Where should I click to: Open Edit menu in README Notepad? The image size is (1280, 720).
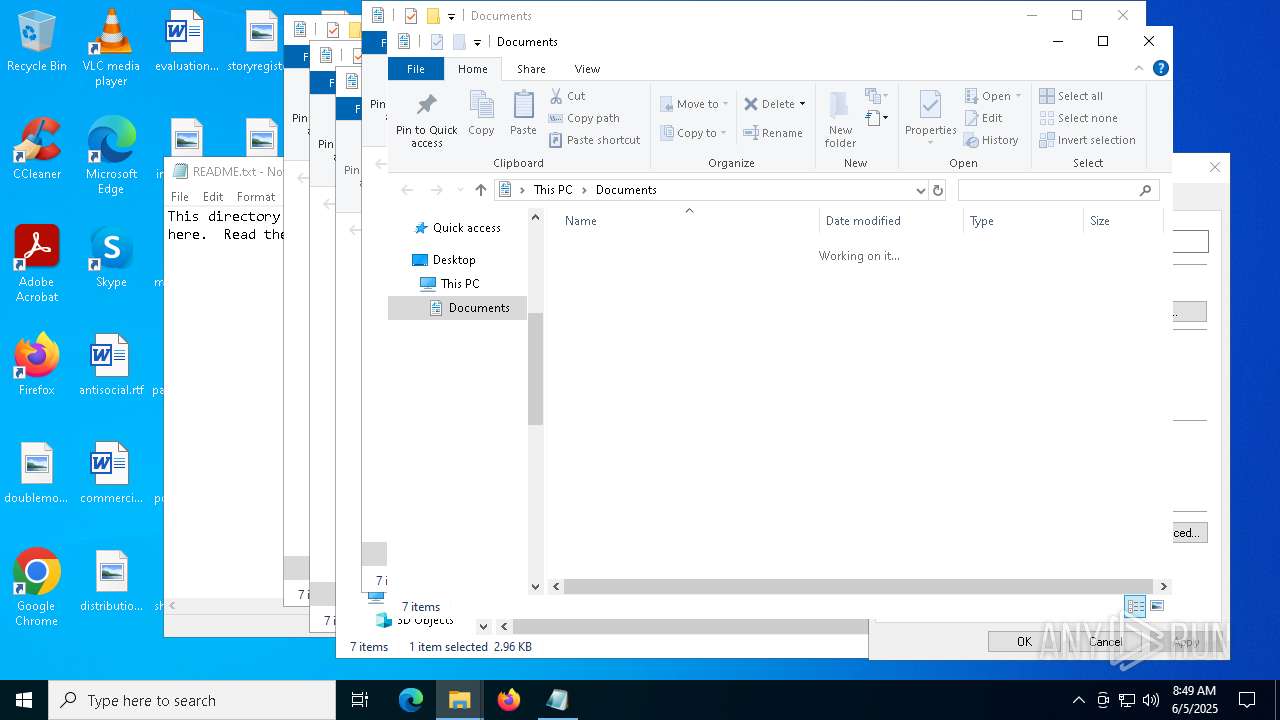[213, 197]
